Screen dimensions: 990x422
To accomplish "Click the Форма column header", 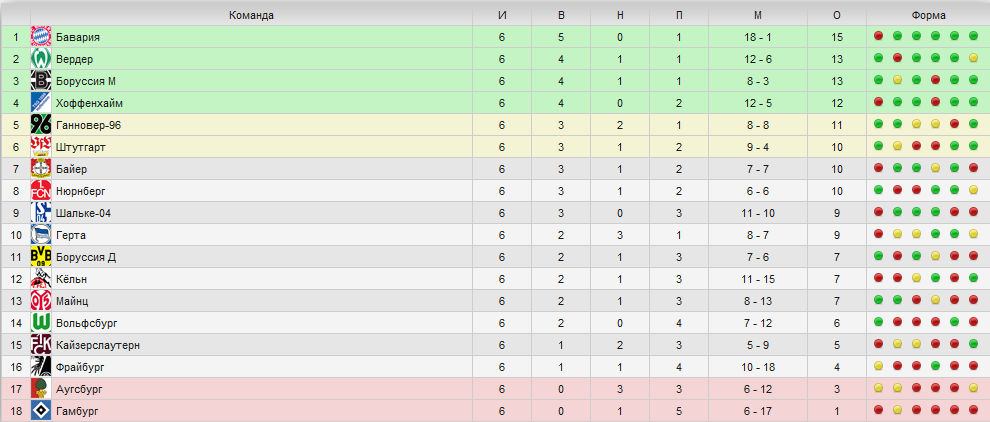I will [x=928, y=16].
